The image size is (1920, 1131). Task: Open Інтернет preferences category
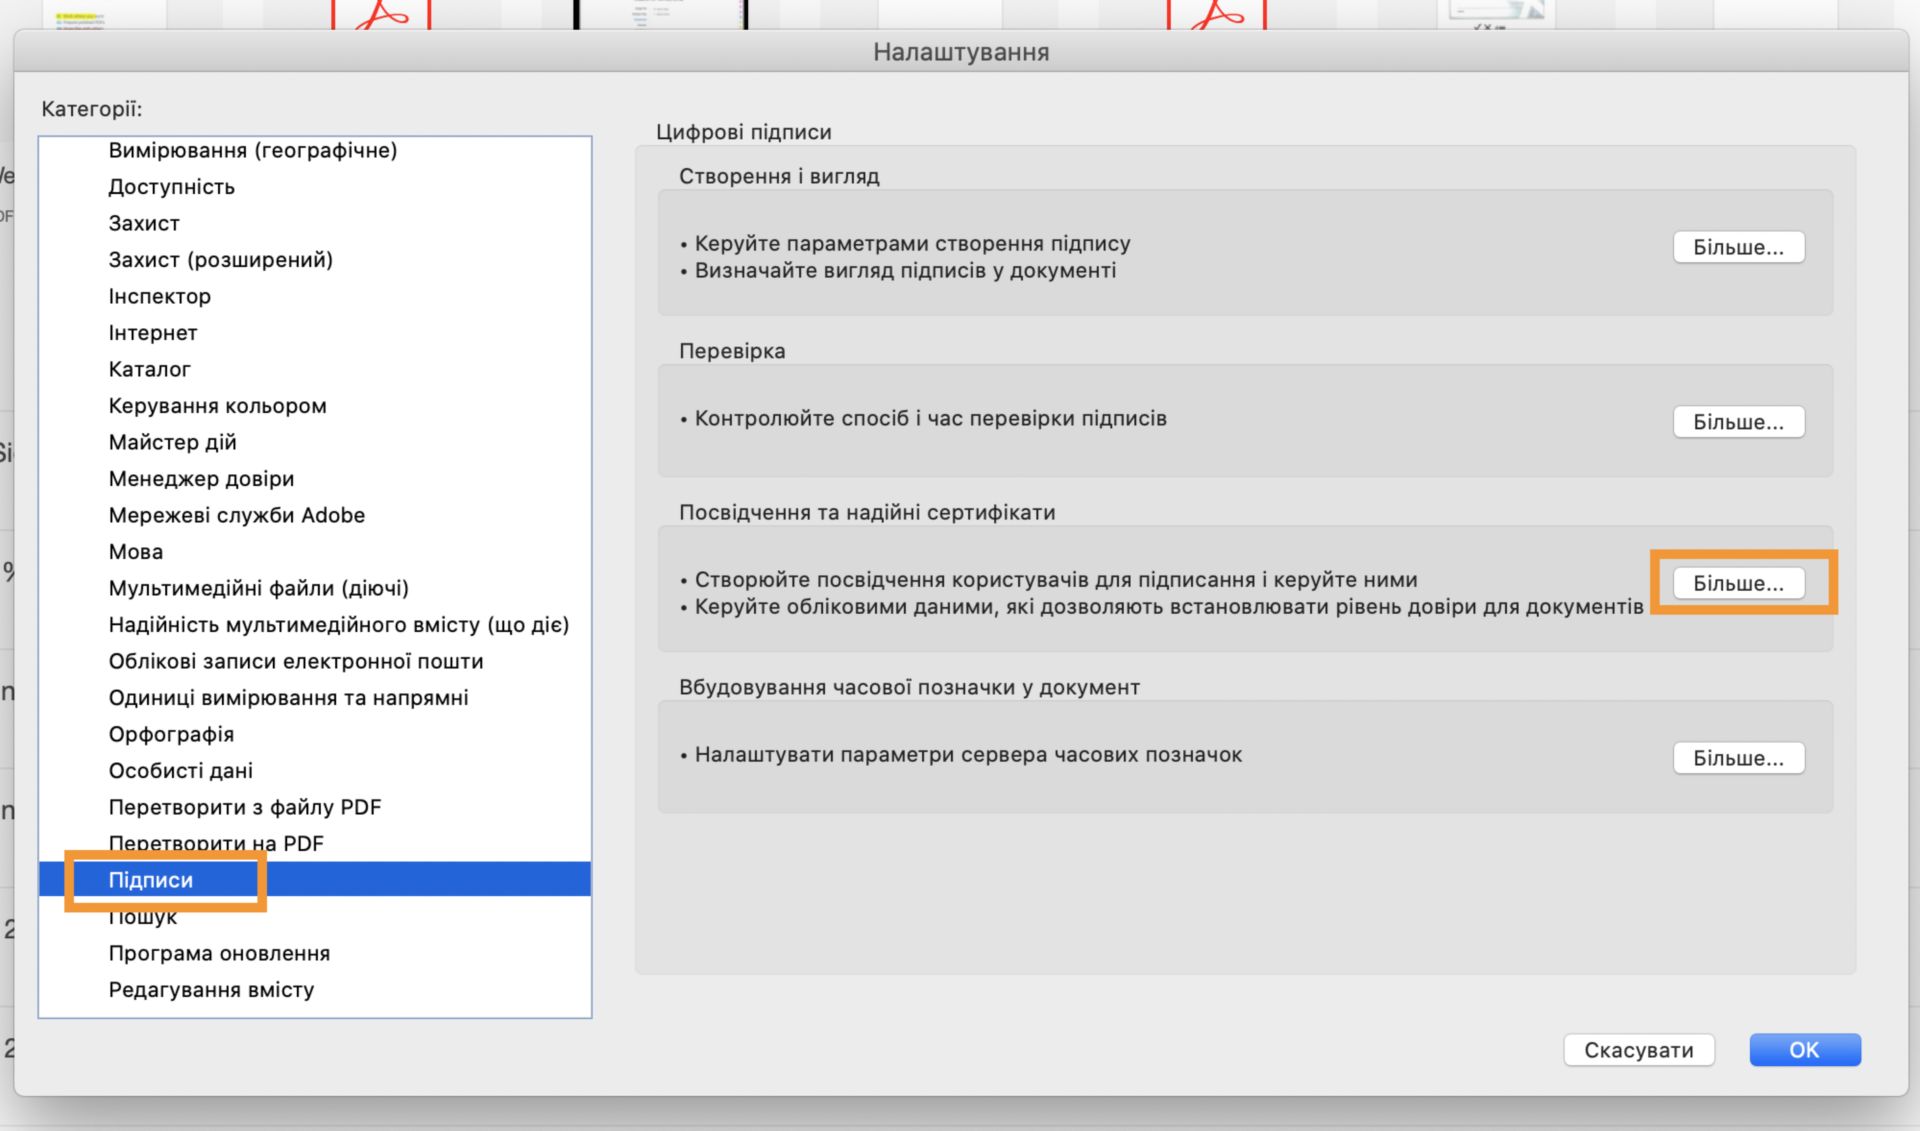[x=152, y=333]
